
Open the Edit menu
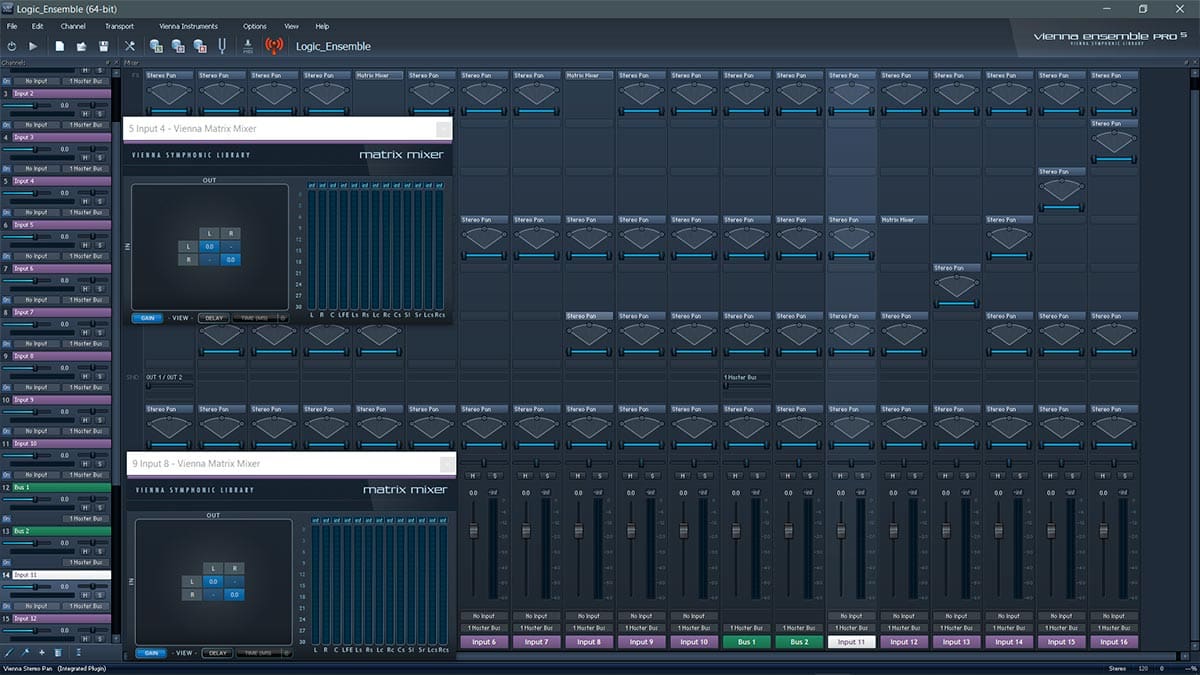click(37, 26)
